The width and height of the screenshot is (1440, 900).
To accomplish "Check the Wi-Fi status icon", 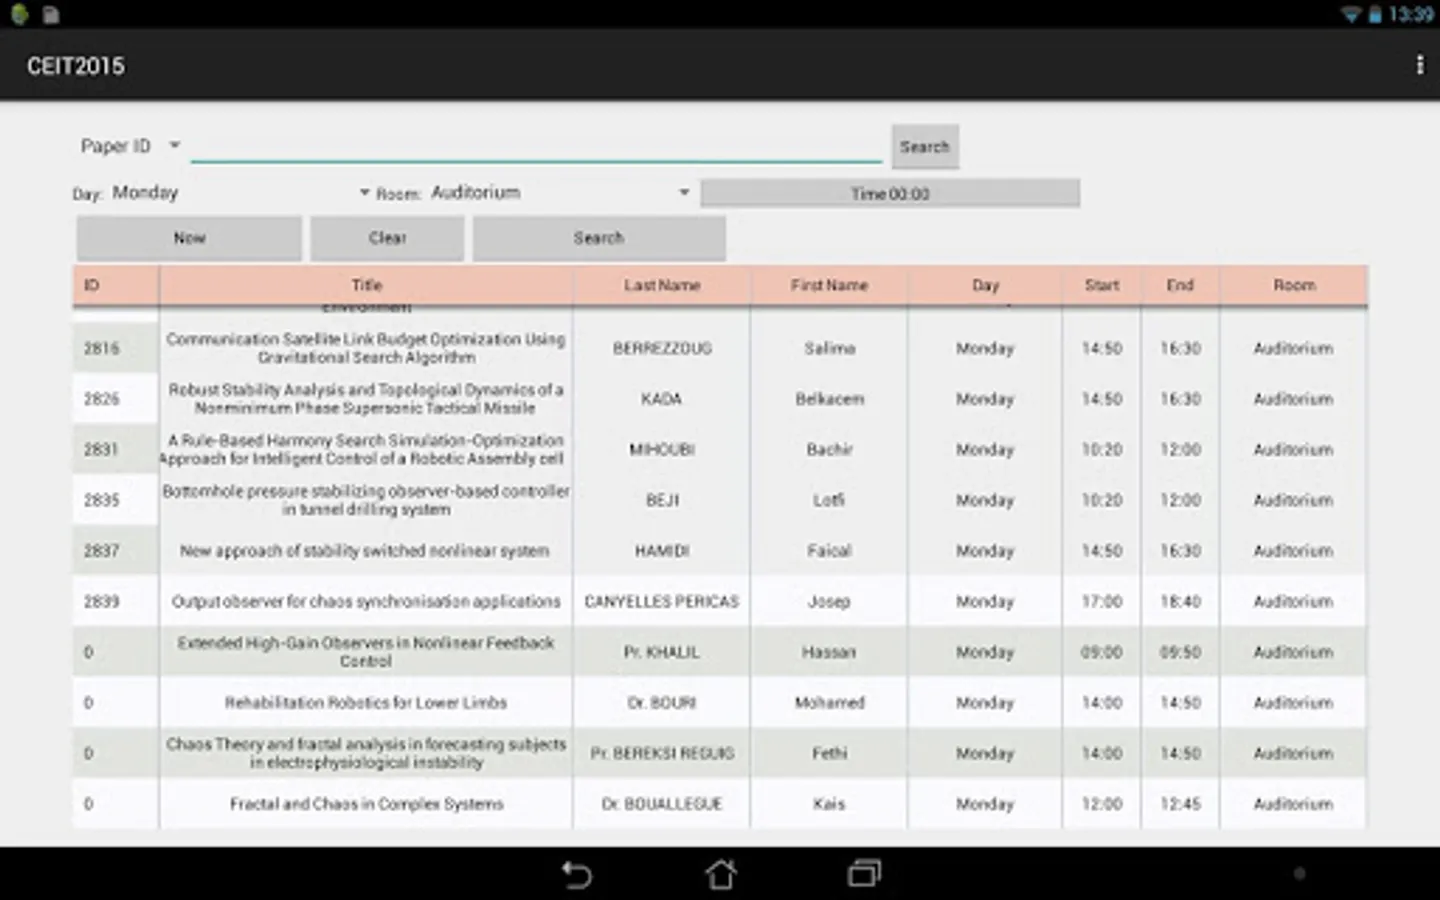I will tap(1352, 14).
